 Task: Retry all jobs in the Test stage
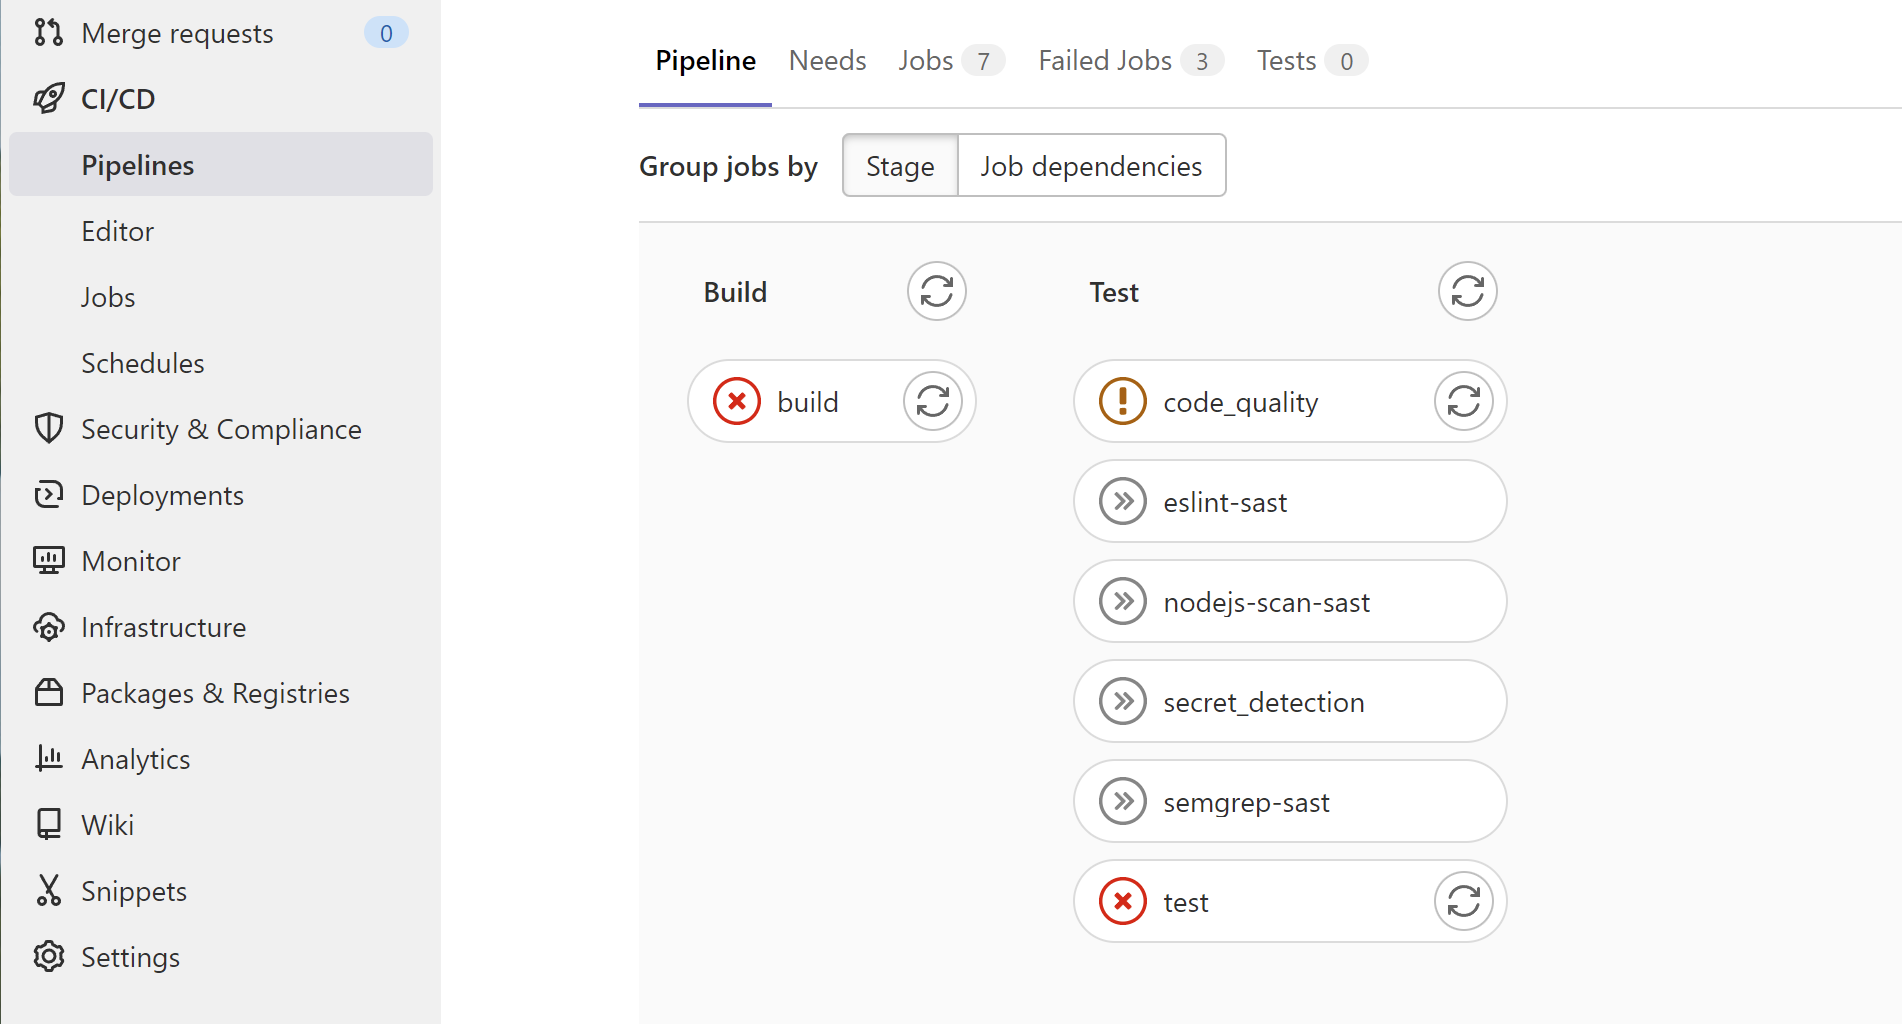pyautogui.click(x=1467, y=291)
